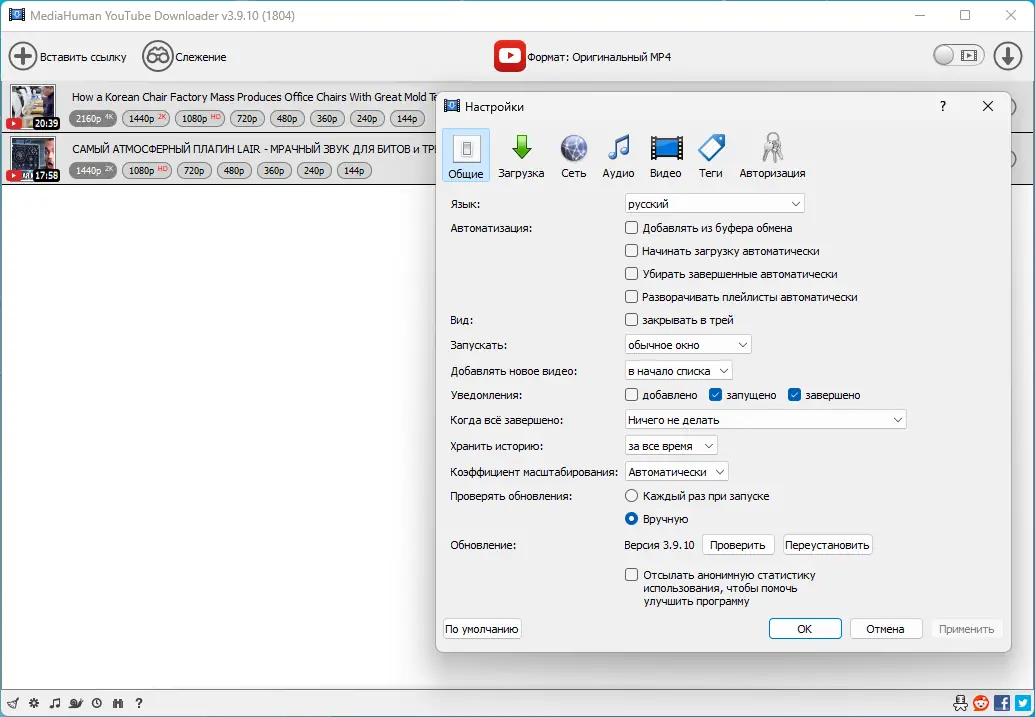Click the Korean Chair Factory video thumbnail

click(33, 106)
